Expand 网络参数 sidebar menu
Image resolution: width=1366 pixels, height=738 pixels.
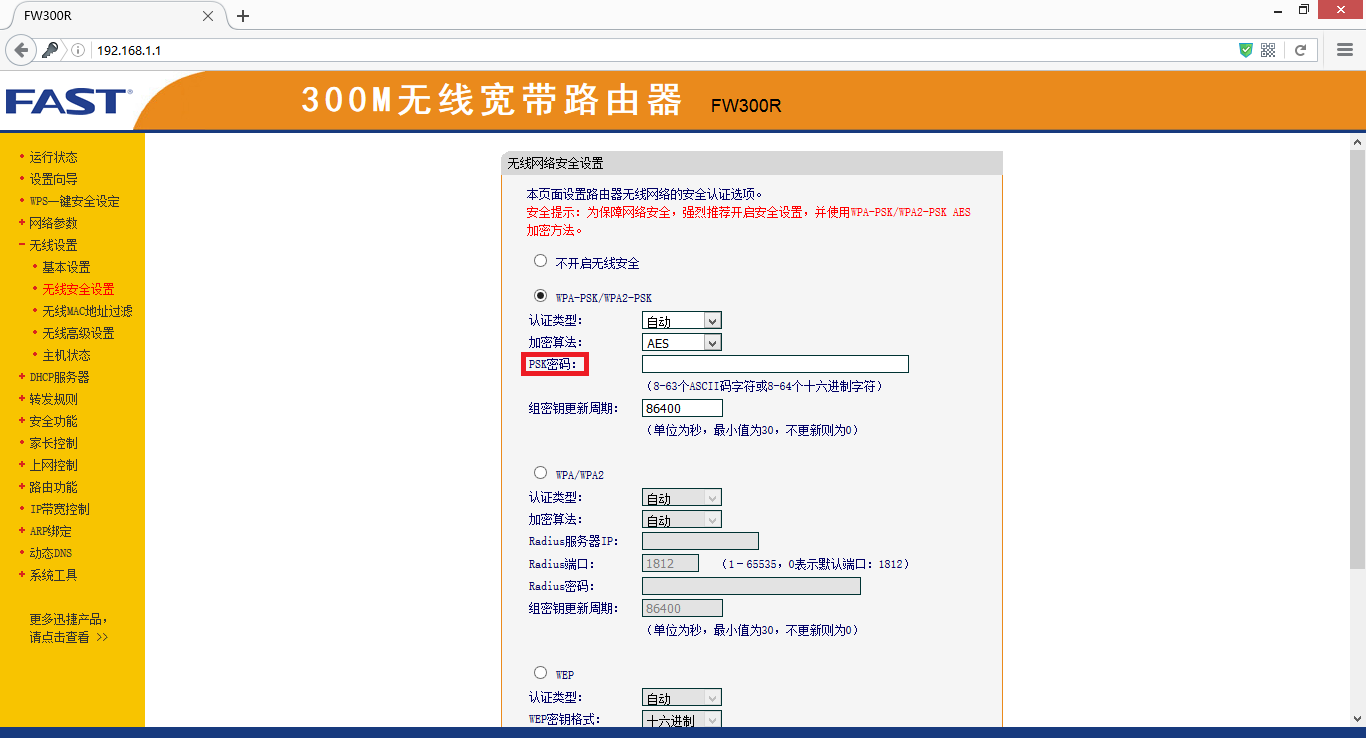[x=53, y=223]
